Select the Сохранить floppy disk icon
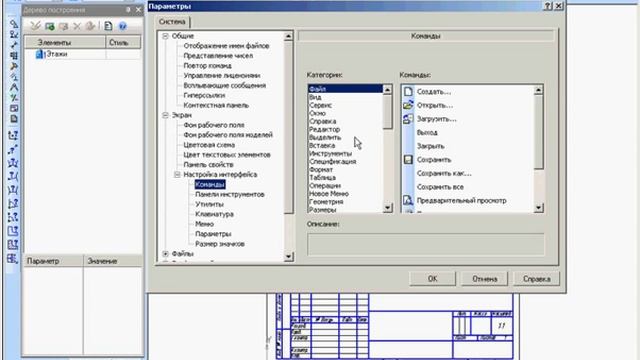Image resolution: width=640 pixels, height=360 pixels. pos(408,160)
